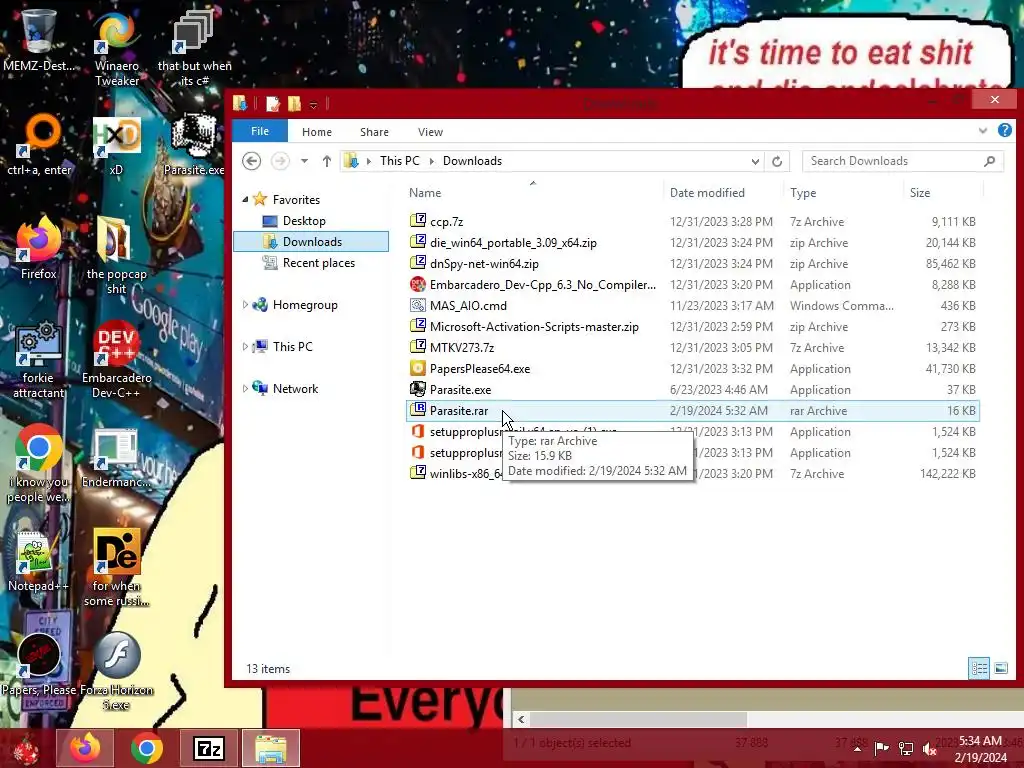Expand the Network tree node

245,388
